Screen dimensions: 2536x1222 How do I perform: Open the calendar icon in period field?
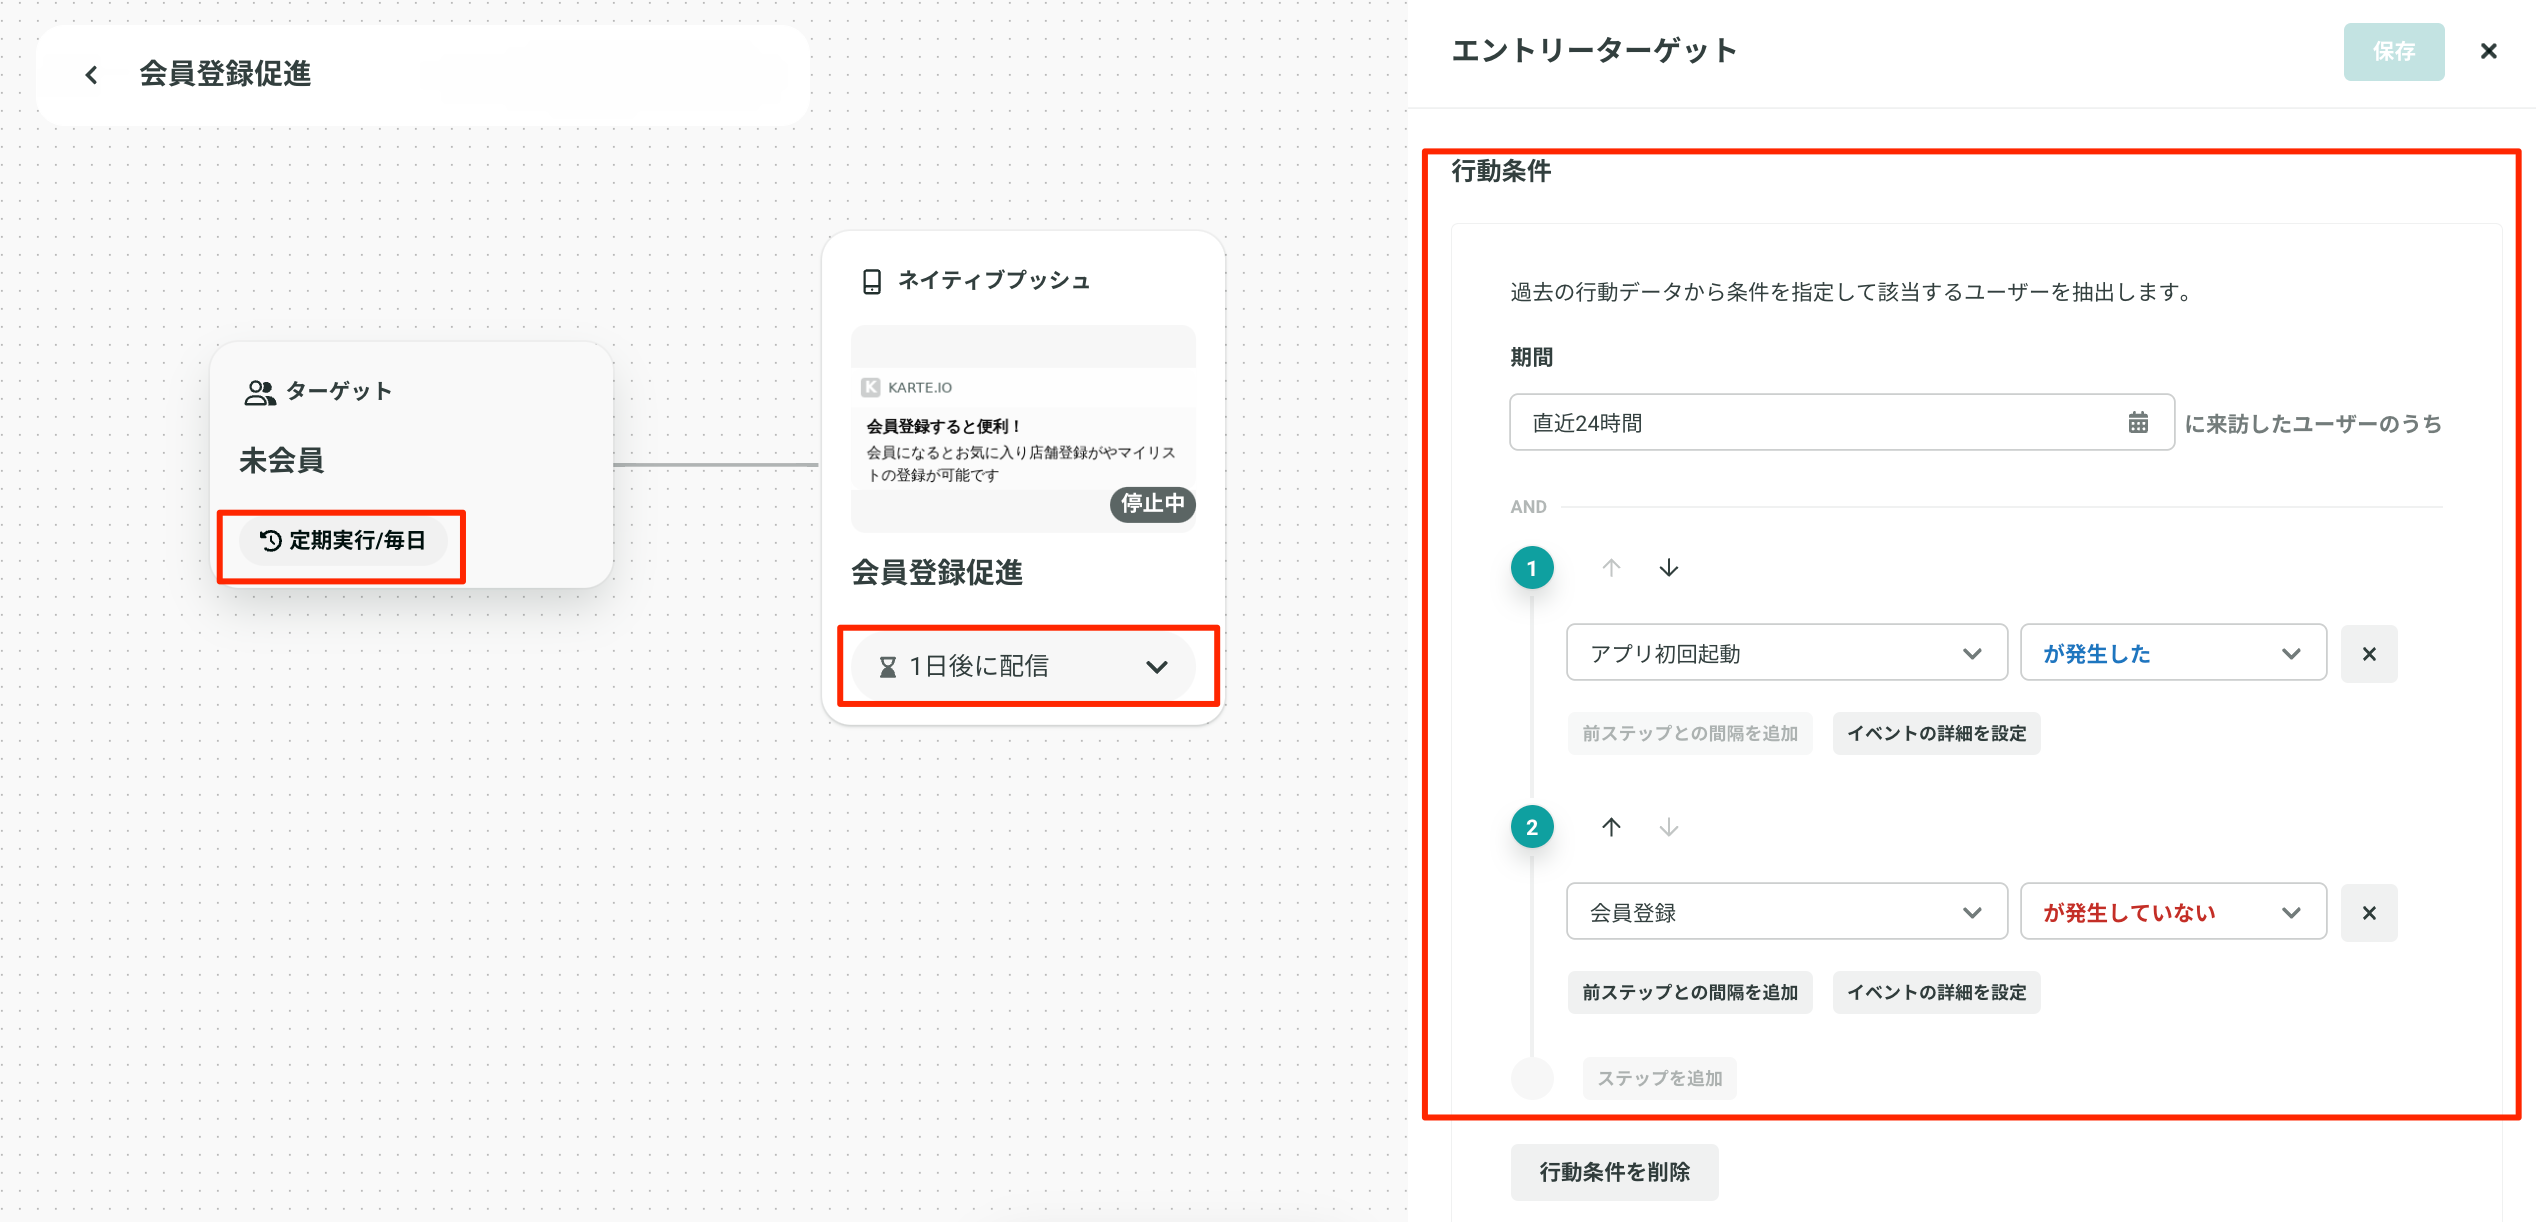2138,422
